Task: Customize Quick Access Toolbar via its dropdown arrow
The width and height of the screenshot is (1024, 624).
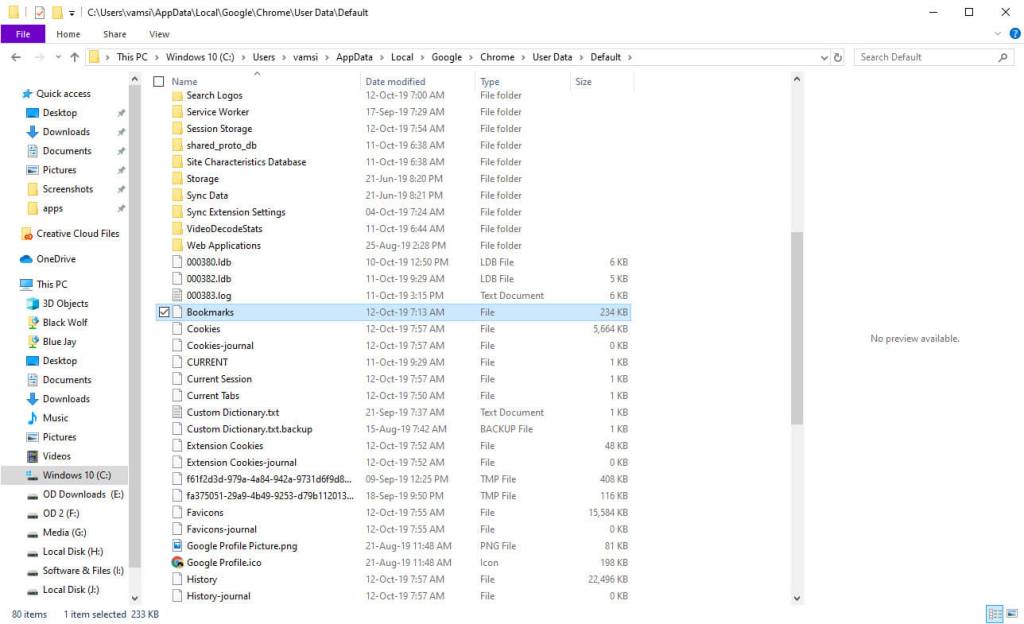Action: [x=72, y=11]
